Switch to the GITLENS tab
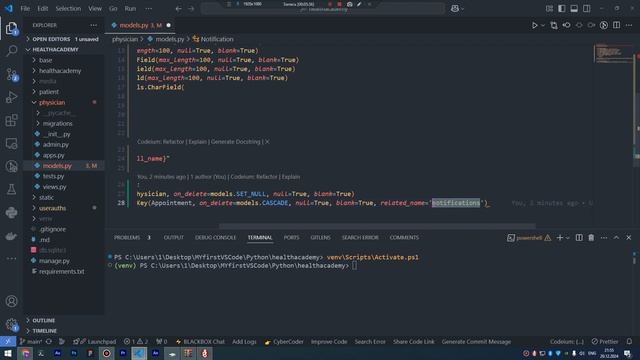 (x=320, y=238)
